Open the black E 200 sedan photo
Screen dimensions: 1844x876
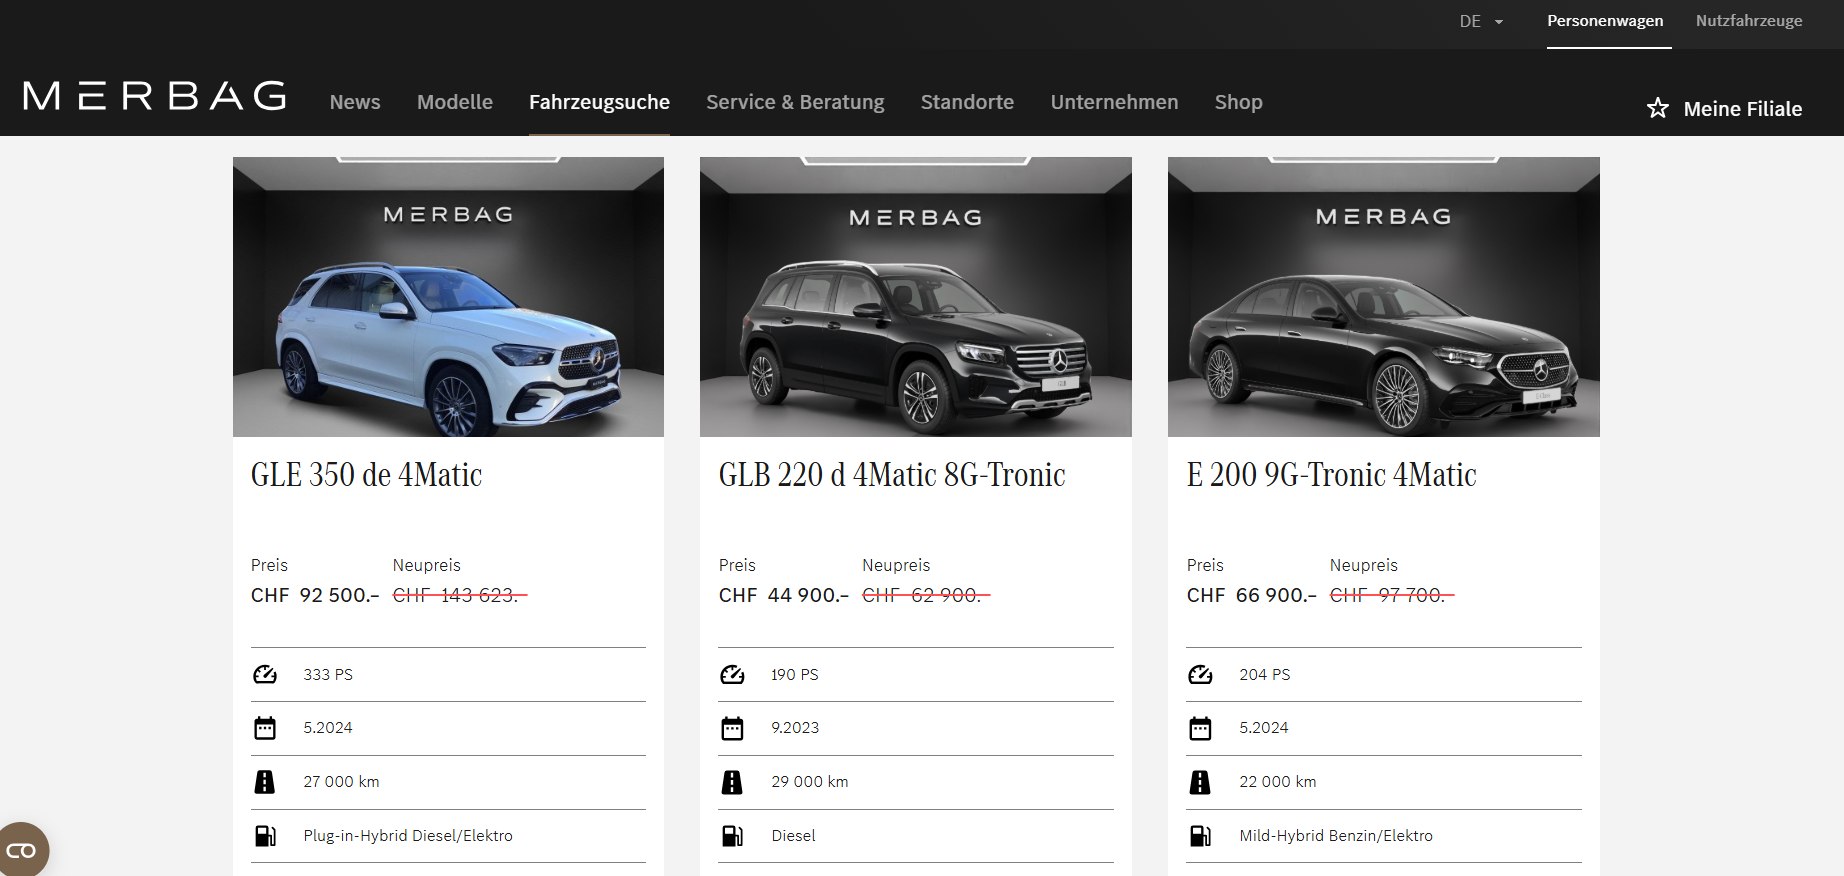1384,297
